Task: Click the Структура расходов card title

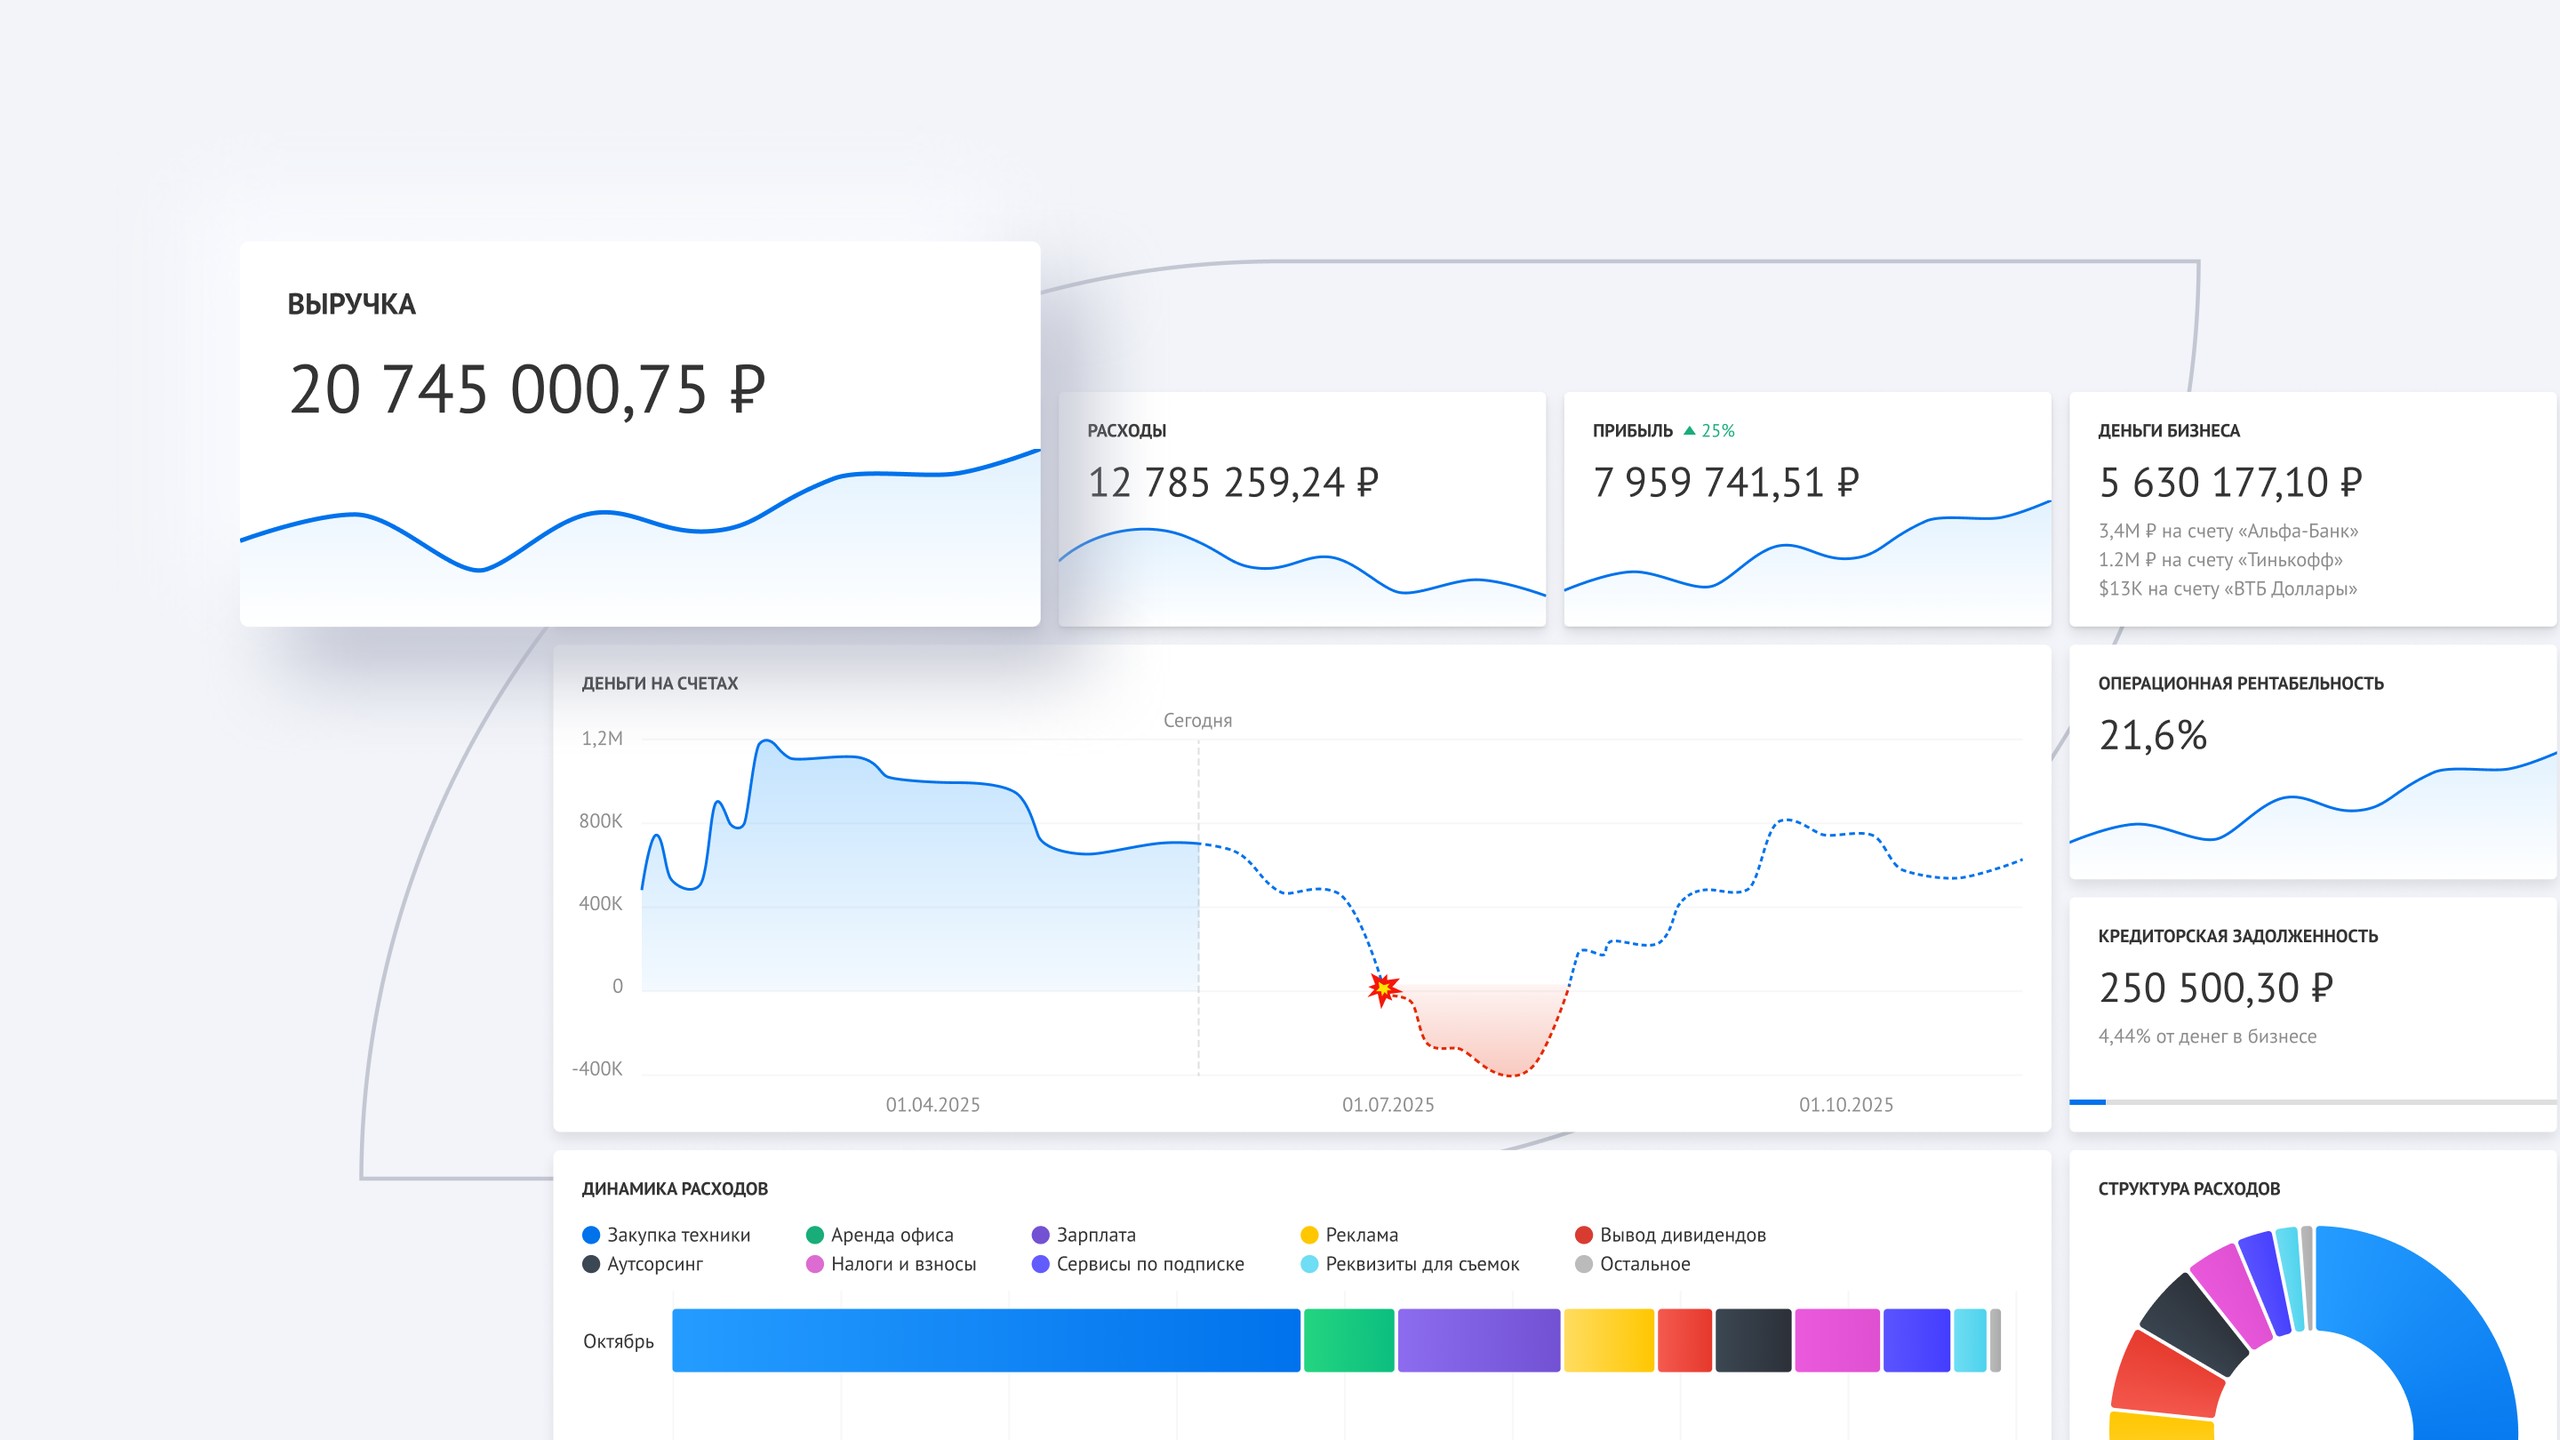Action: [2189, 1189]
